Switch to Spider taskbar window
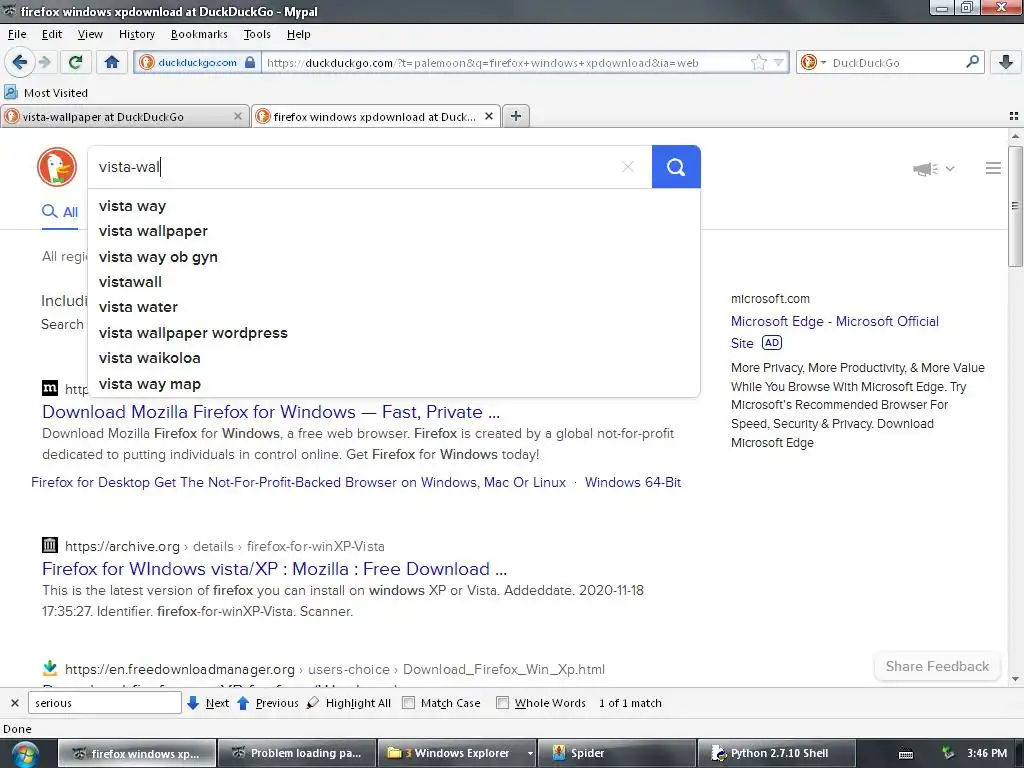This screenshot has width=1024, height=768. (x=616, y=753)
